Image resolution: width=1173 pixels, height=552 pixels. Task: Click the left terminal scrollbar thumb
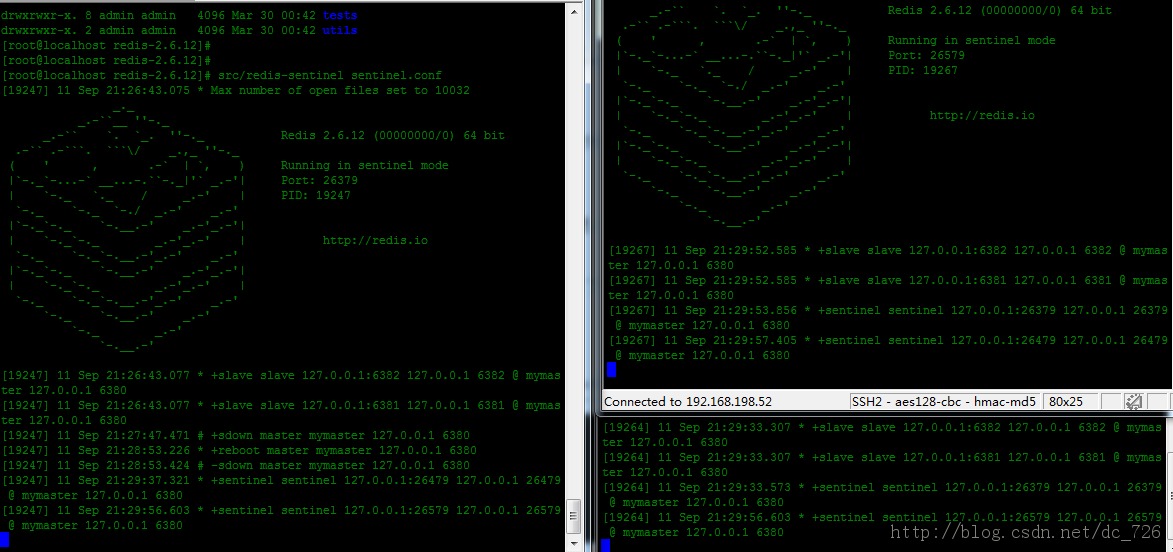point(574,516)
